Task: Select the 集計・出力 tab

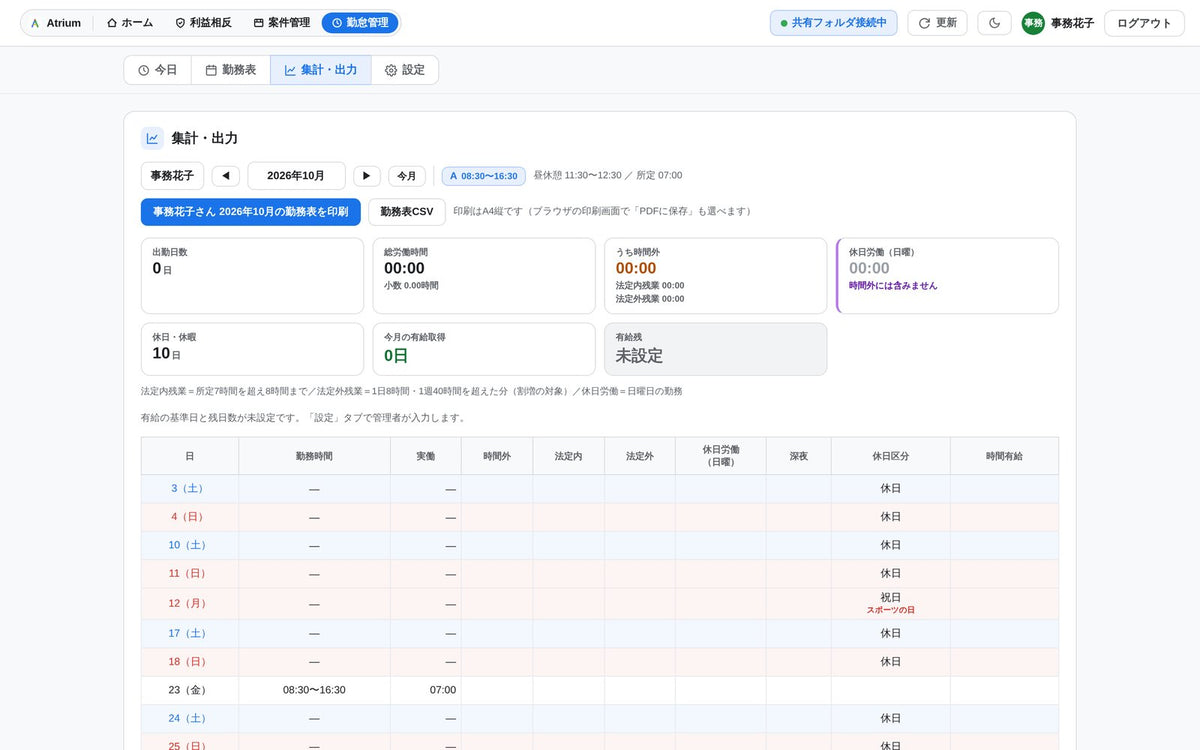Action: tap(321, 70)
